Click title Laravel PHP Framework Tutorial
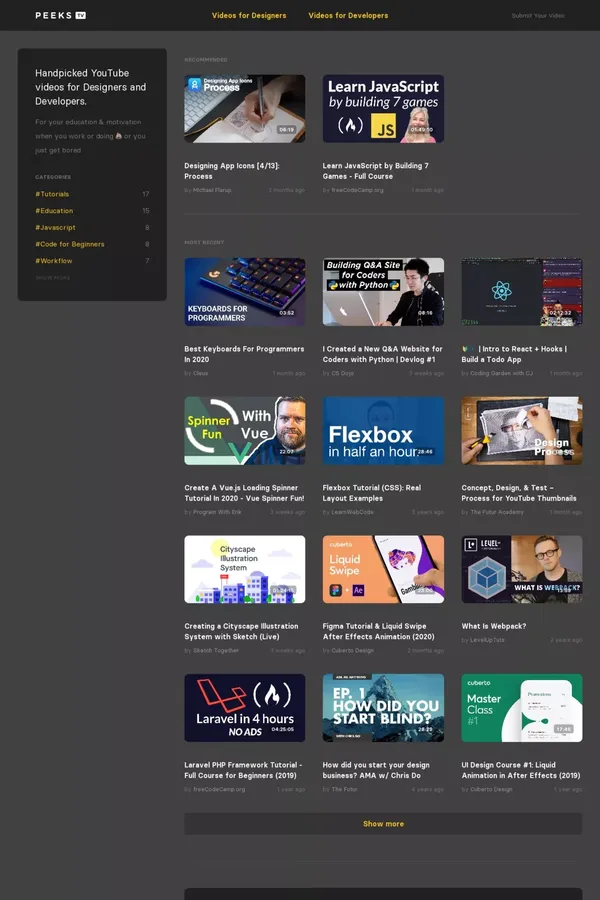This screenshot has height=900, width=600. point(243,770)
